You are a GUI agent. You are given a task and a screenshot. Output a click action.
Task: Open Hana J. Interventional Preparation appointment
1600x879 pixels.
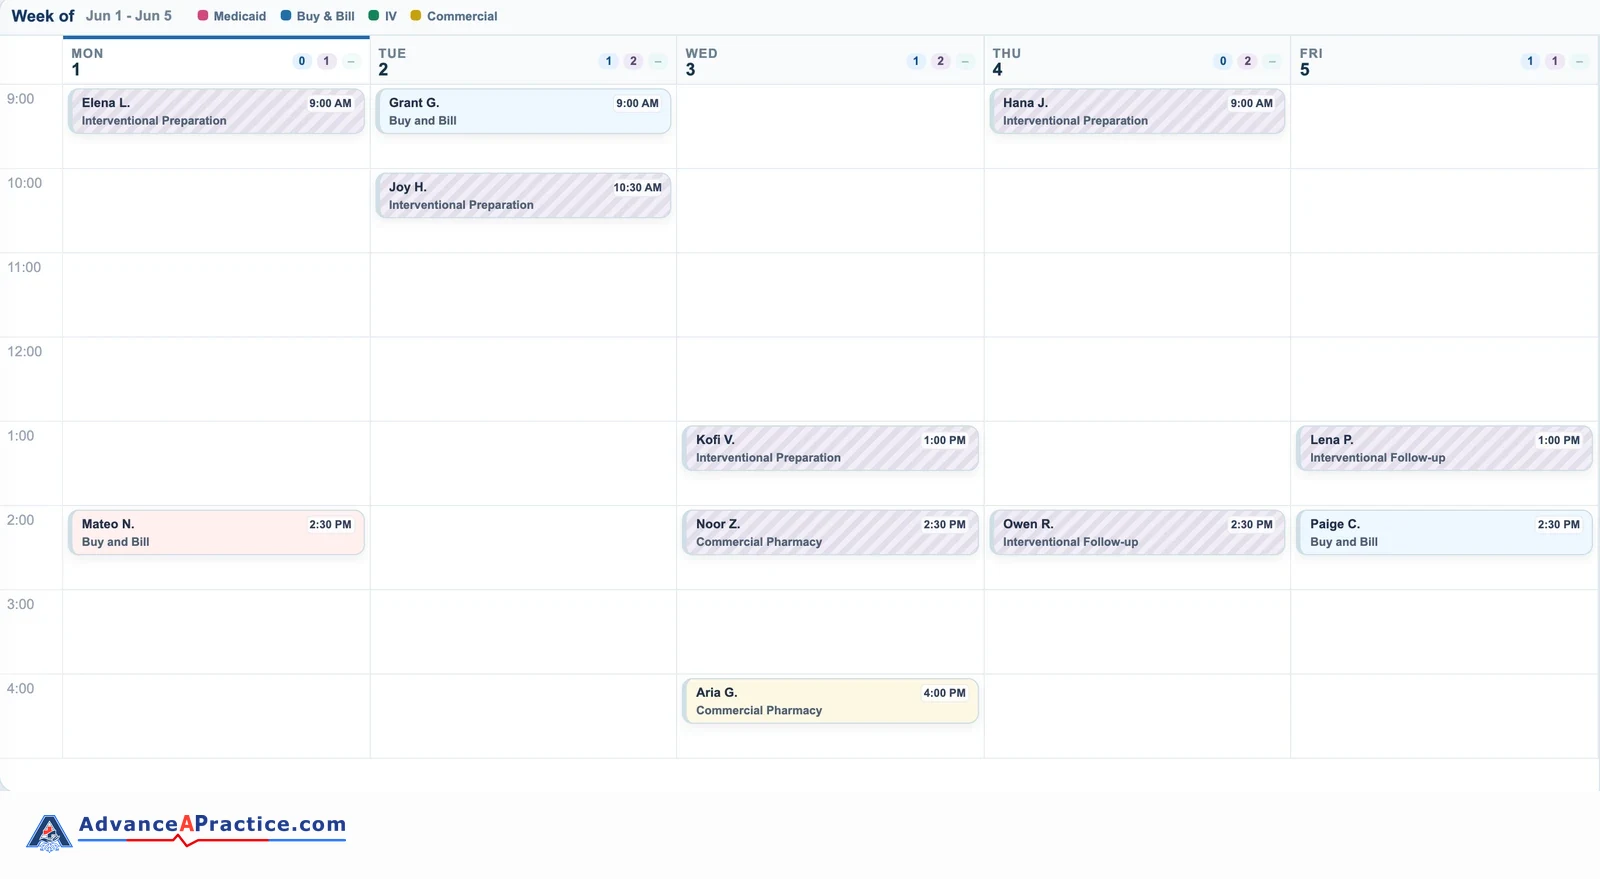click(1137, 111)
